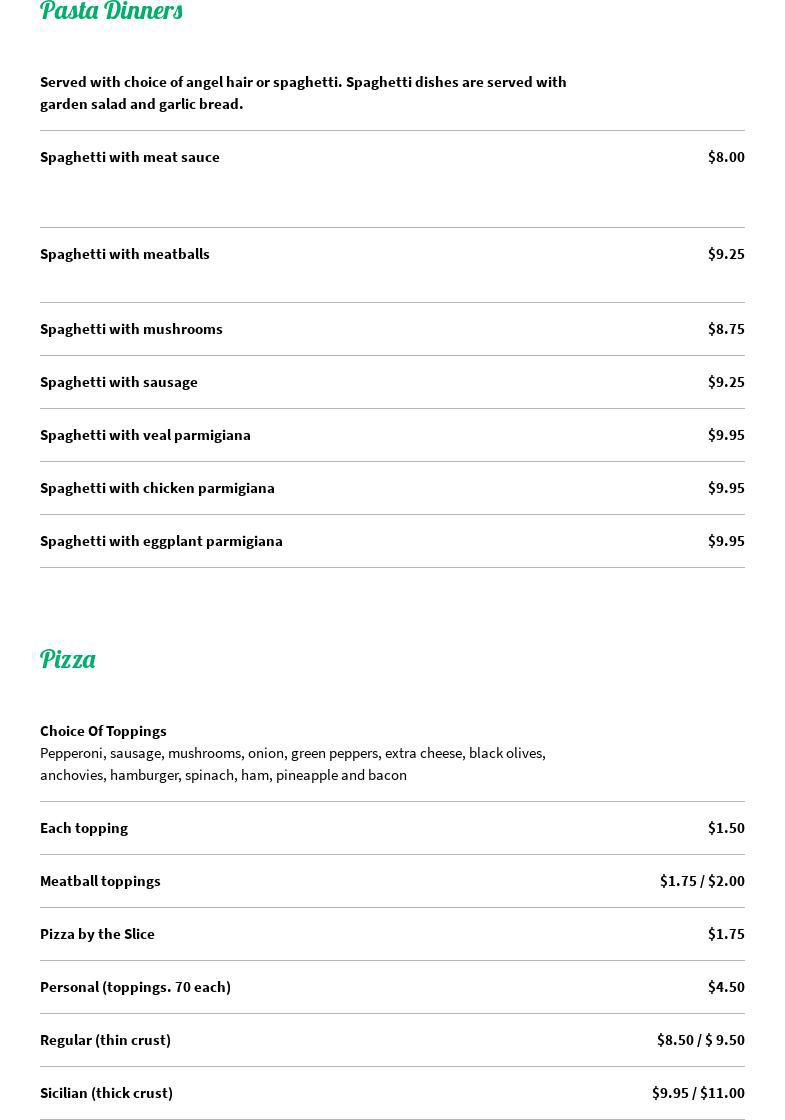The image size is (785, 1120).
Task: Pick Spaghetti with veal parmigiana
Action: point(145,435)
